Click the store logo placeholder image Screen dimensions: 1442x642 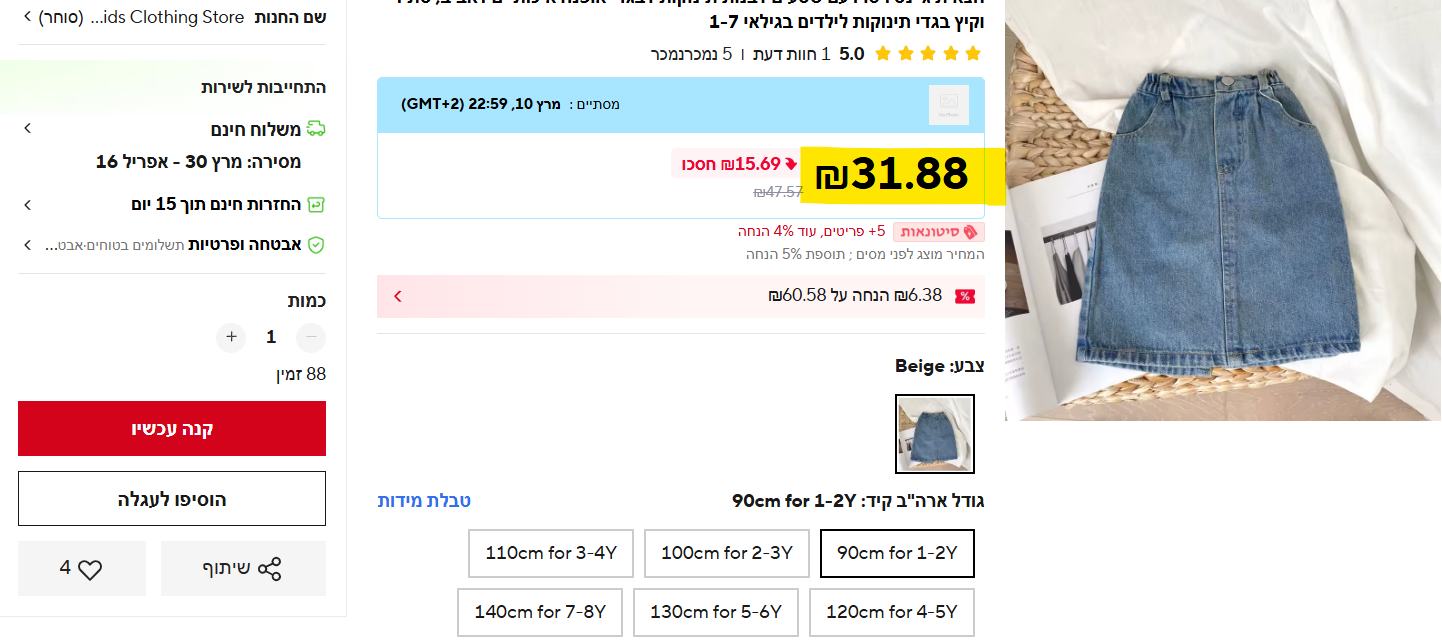(x=949, y=105)
